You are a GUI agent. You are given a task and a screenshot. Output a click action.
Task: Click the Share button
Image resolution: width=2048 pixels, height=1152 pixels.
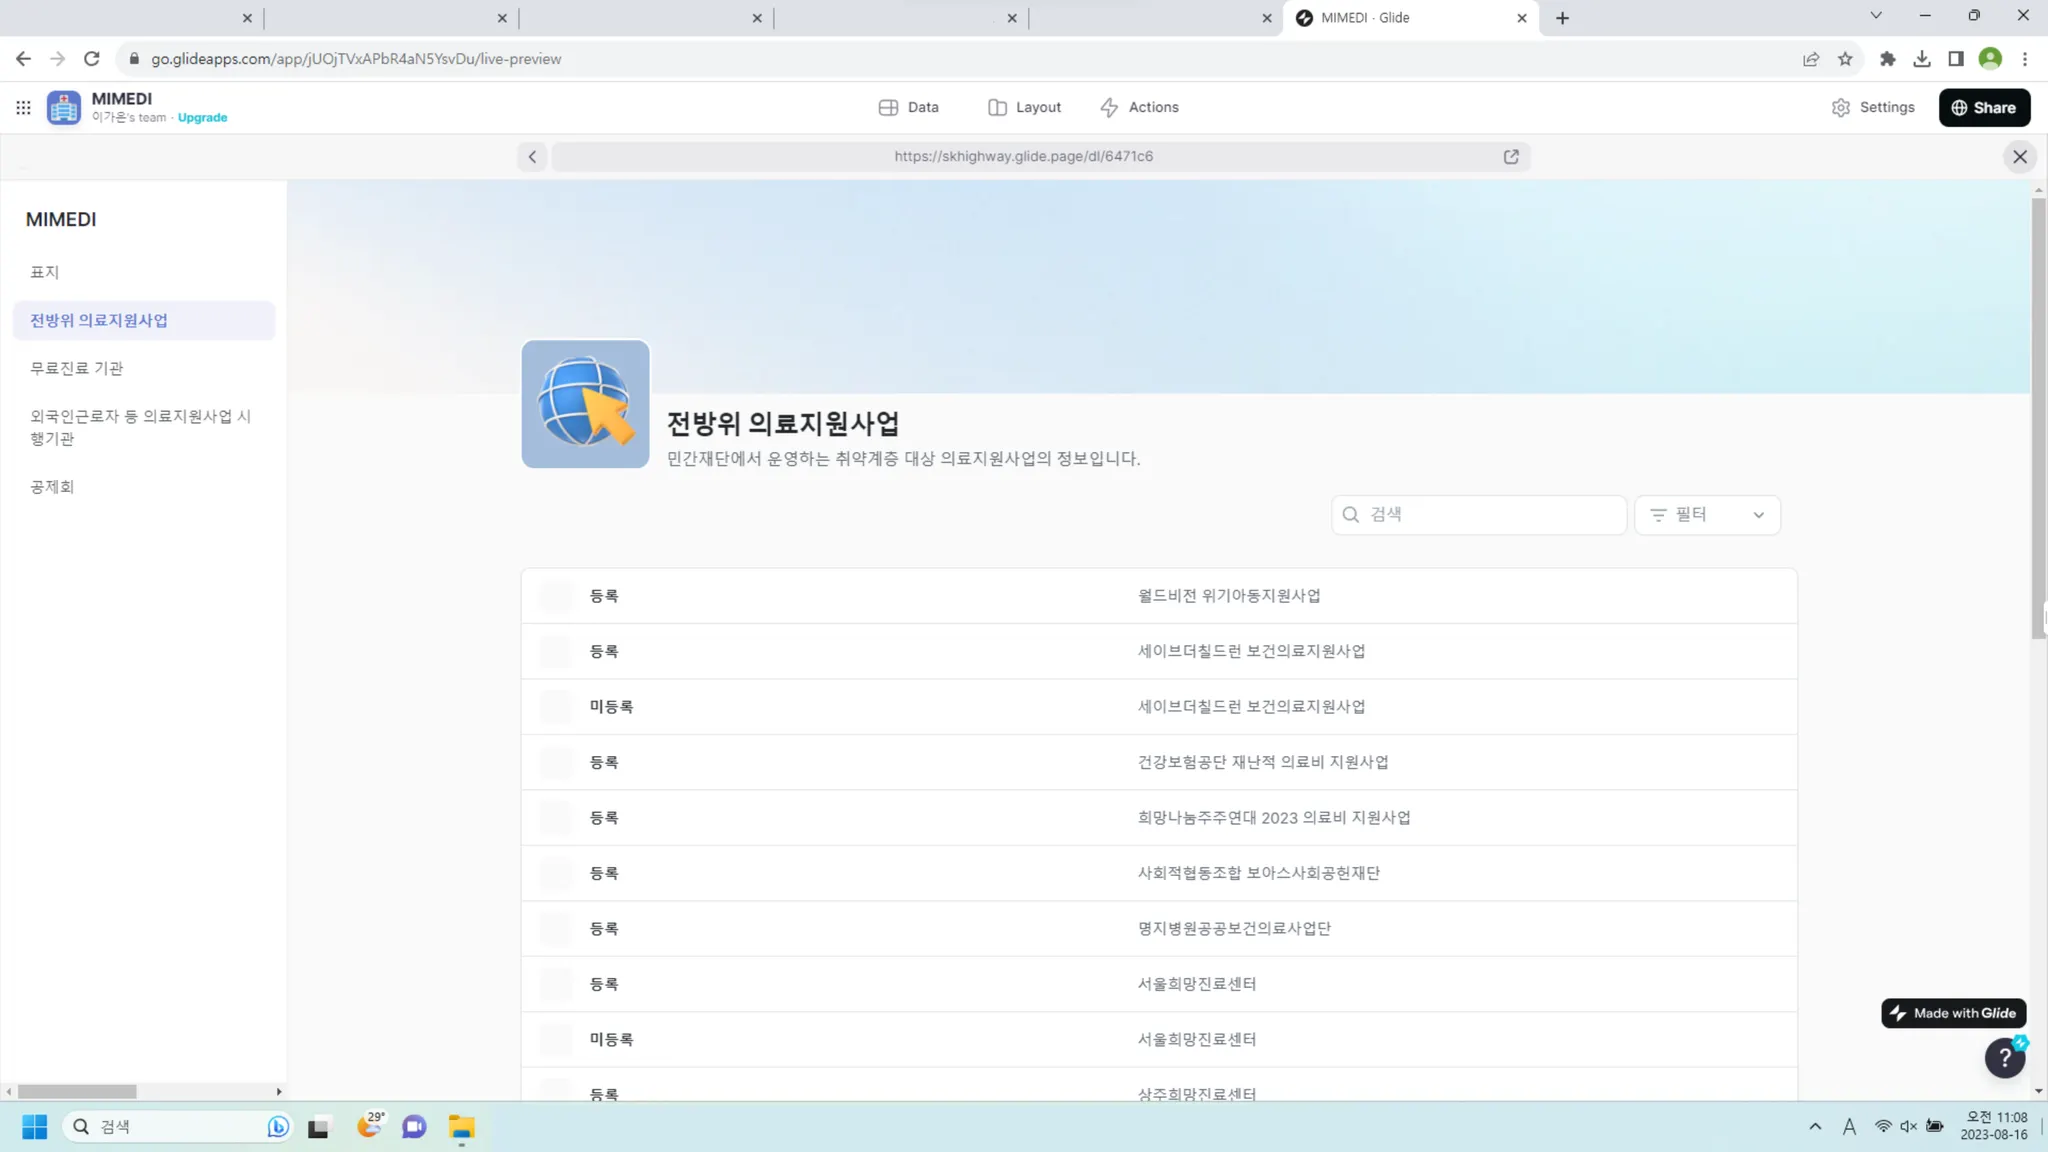coord(1983,107)
